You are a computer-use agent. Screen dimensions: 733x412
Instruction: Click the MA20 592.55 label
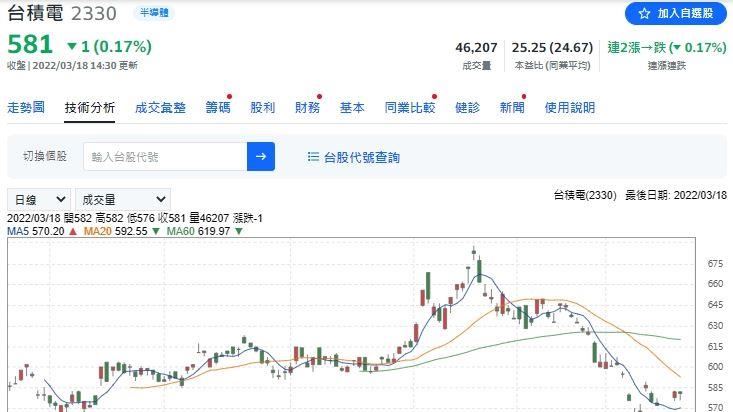click(115, 231)
